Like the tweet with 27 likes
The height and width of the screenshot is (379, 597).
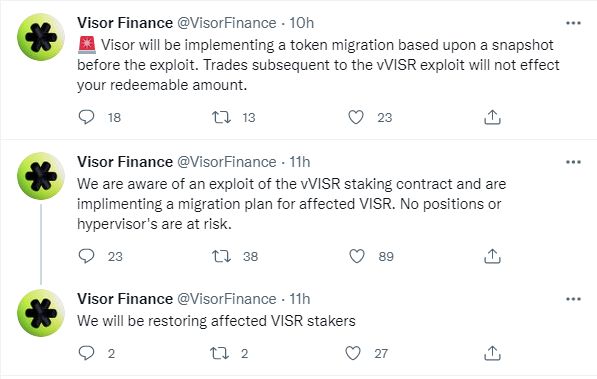point(353,353)
